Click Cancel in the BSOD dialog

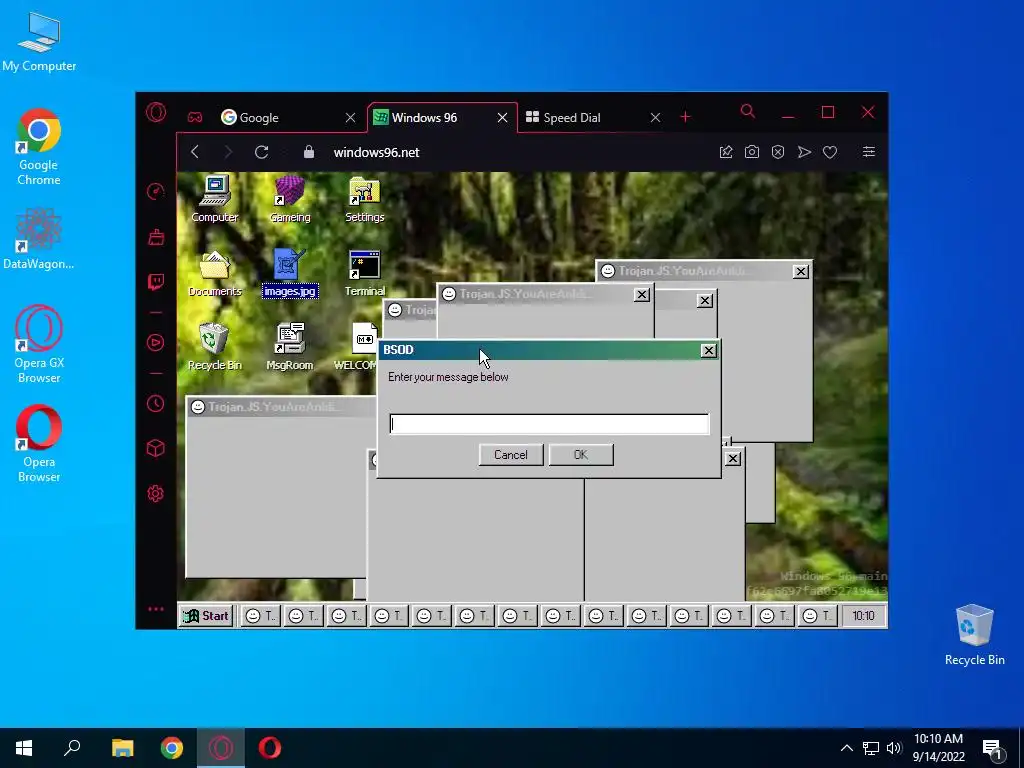tap(511, 455)
